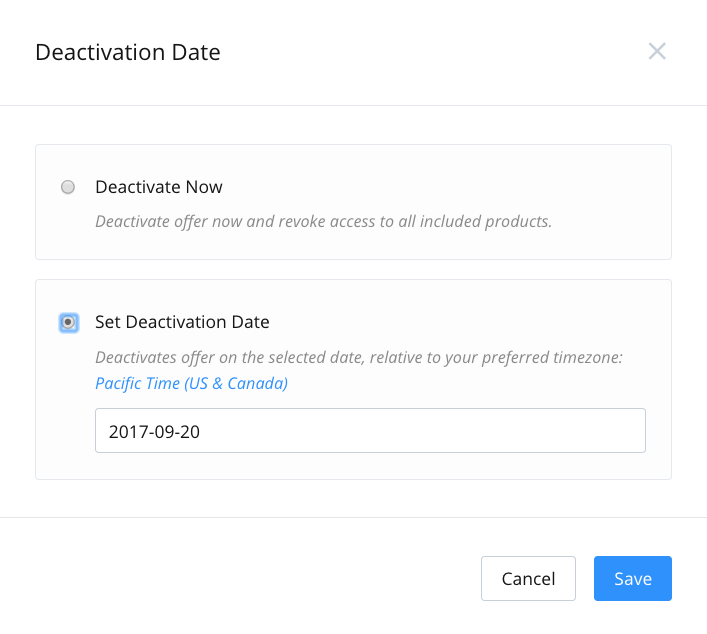Save the deactivation date
Image resolution: width=707 pixels, height=634 pixels.
(633, 579)
